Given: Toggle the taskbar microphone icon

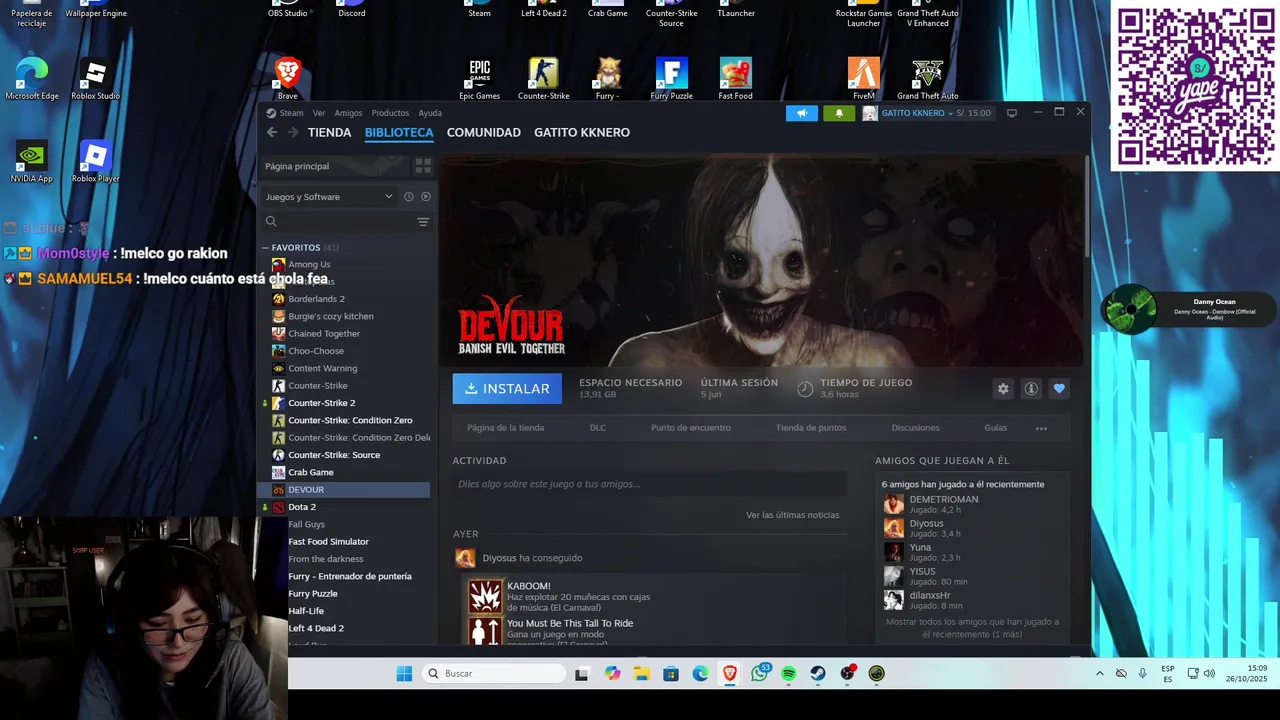Looking at the screenshot, I should pos(1143,674).
